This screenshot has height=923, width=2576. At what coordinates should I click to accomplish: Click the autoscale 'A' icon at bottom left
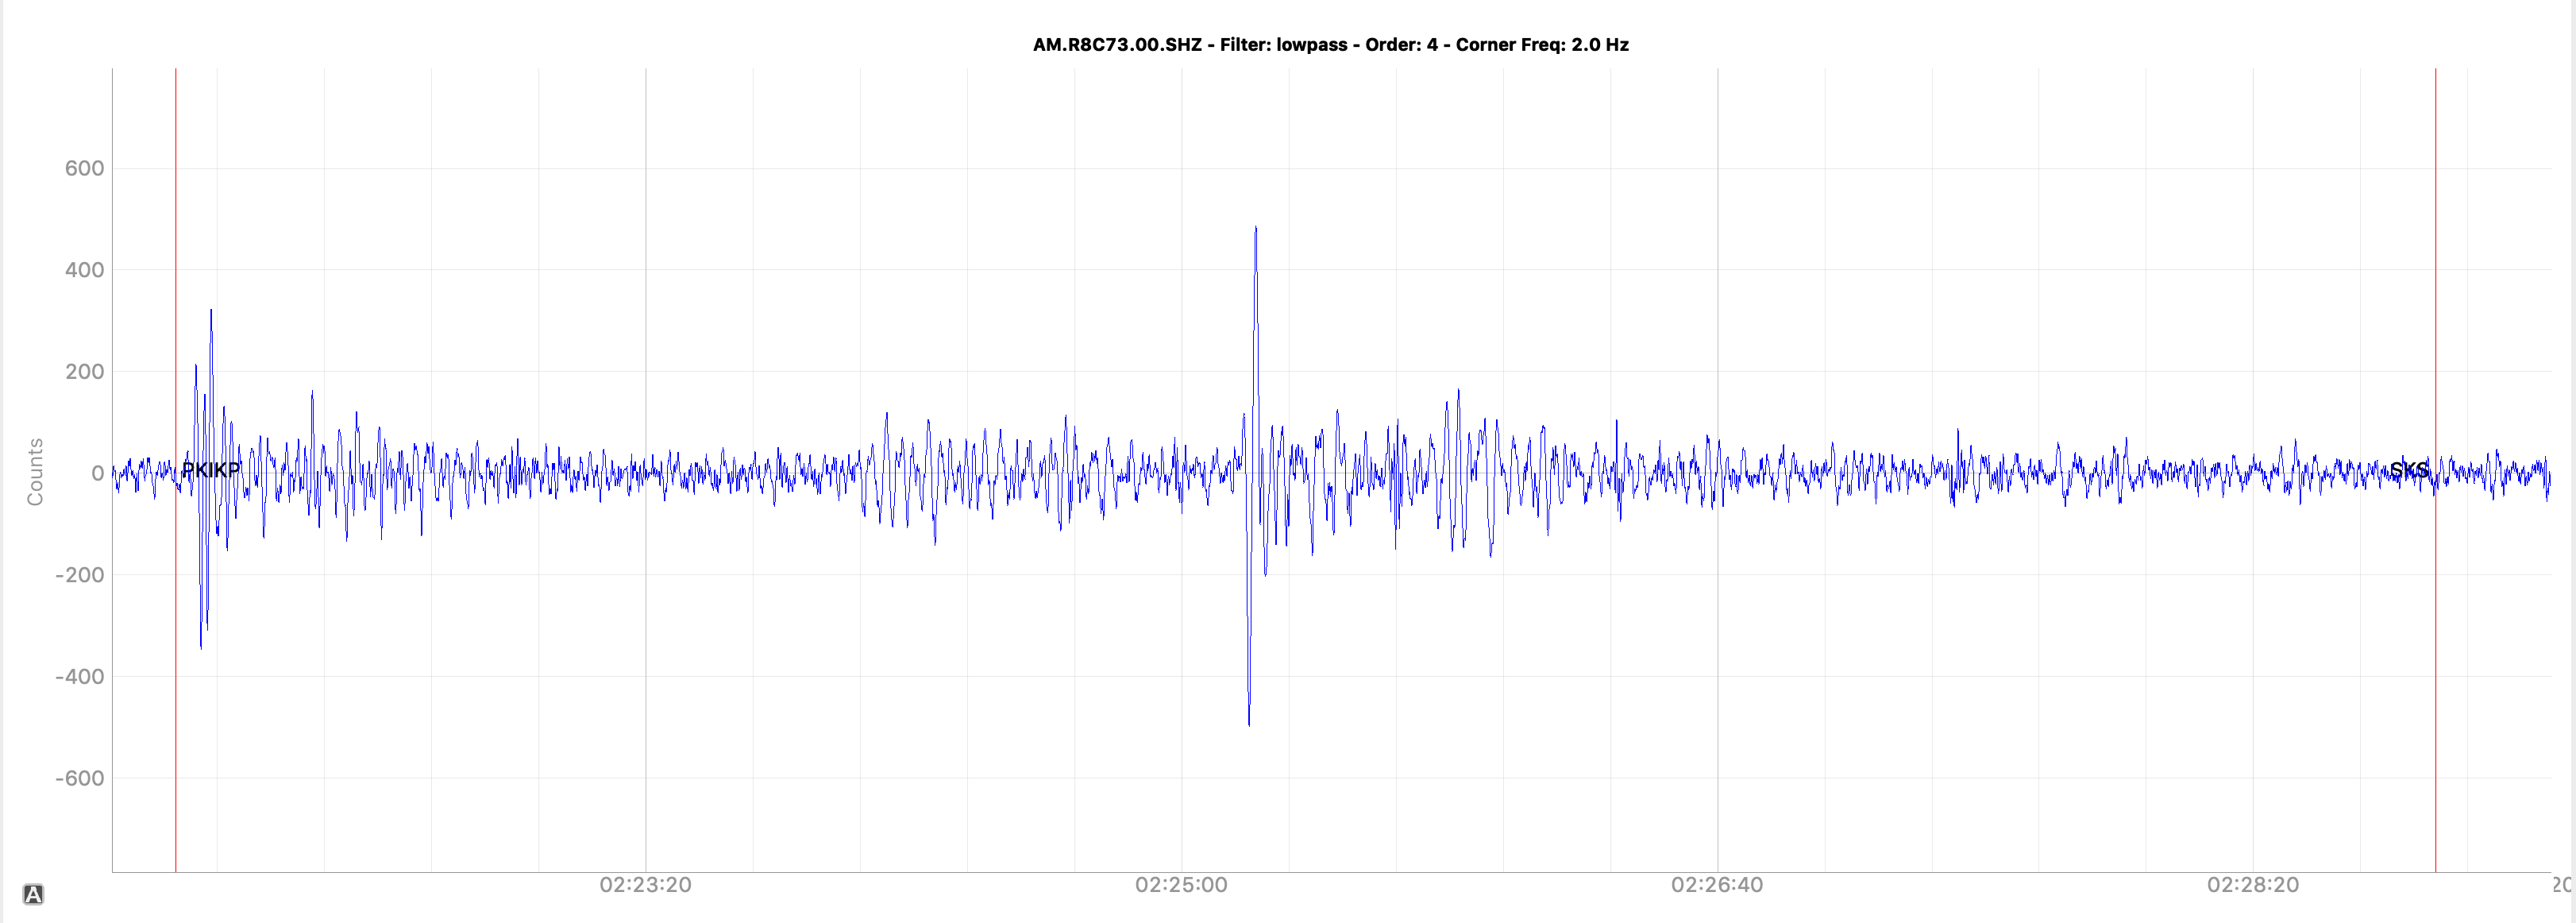(x=33, y=894)
